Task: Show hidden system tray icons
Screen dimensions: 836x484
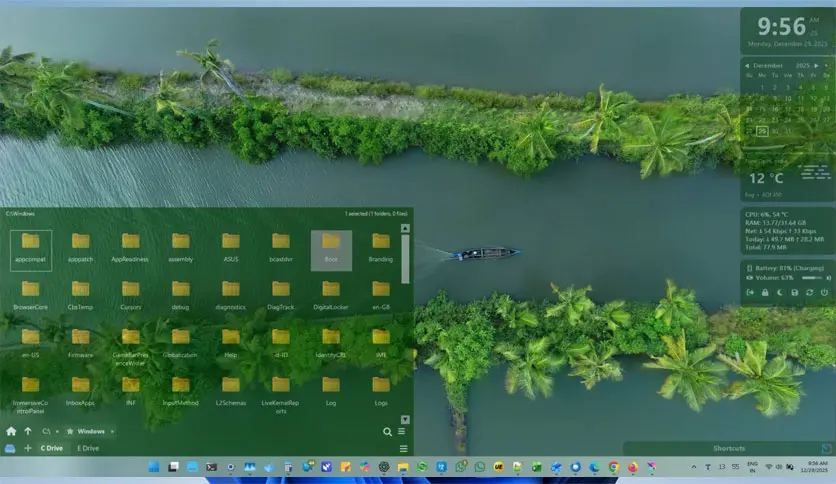Action: click(694, 467)
